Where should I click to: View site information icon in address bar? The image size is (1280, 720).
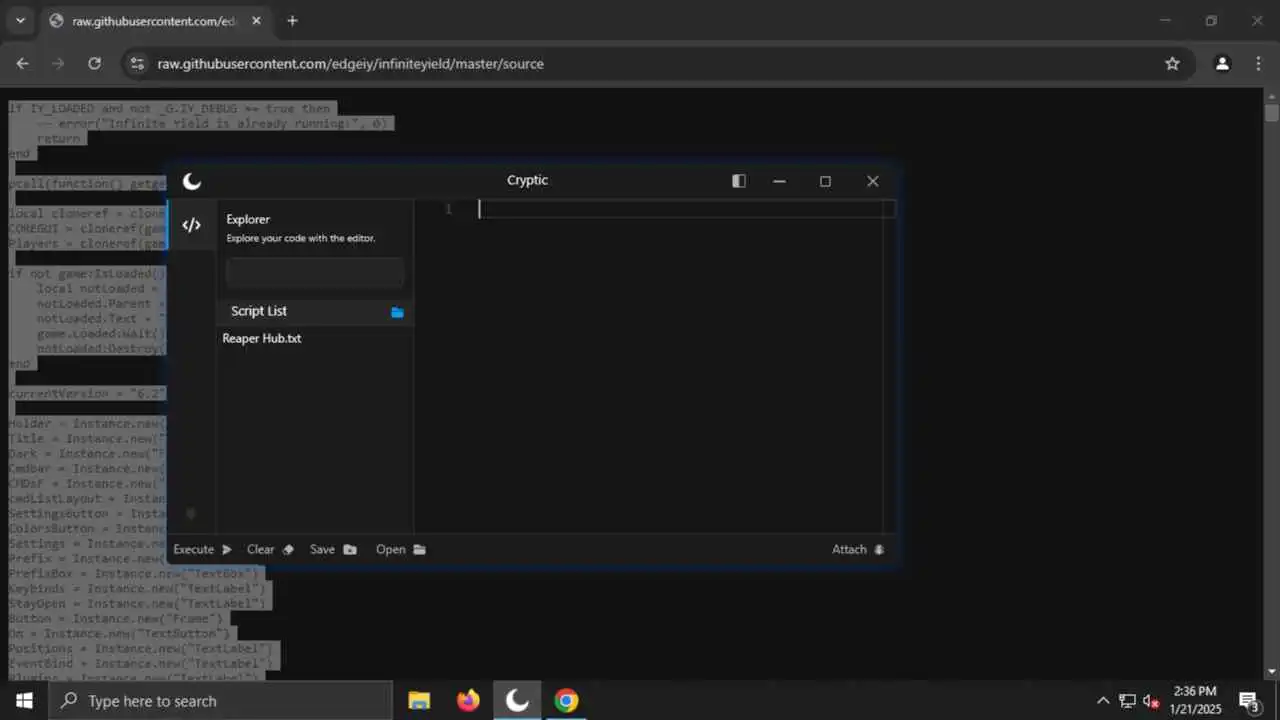pos(137,63)
